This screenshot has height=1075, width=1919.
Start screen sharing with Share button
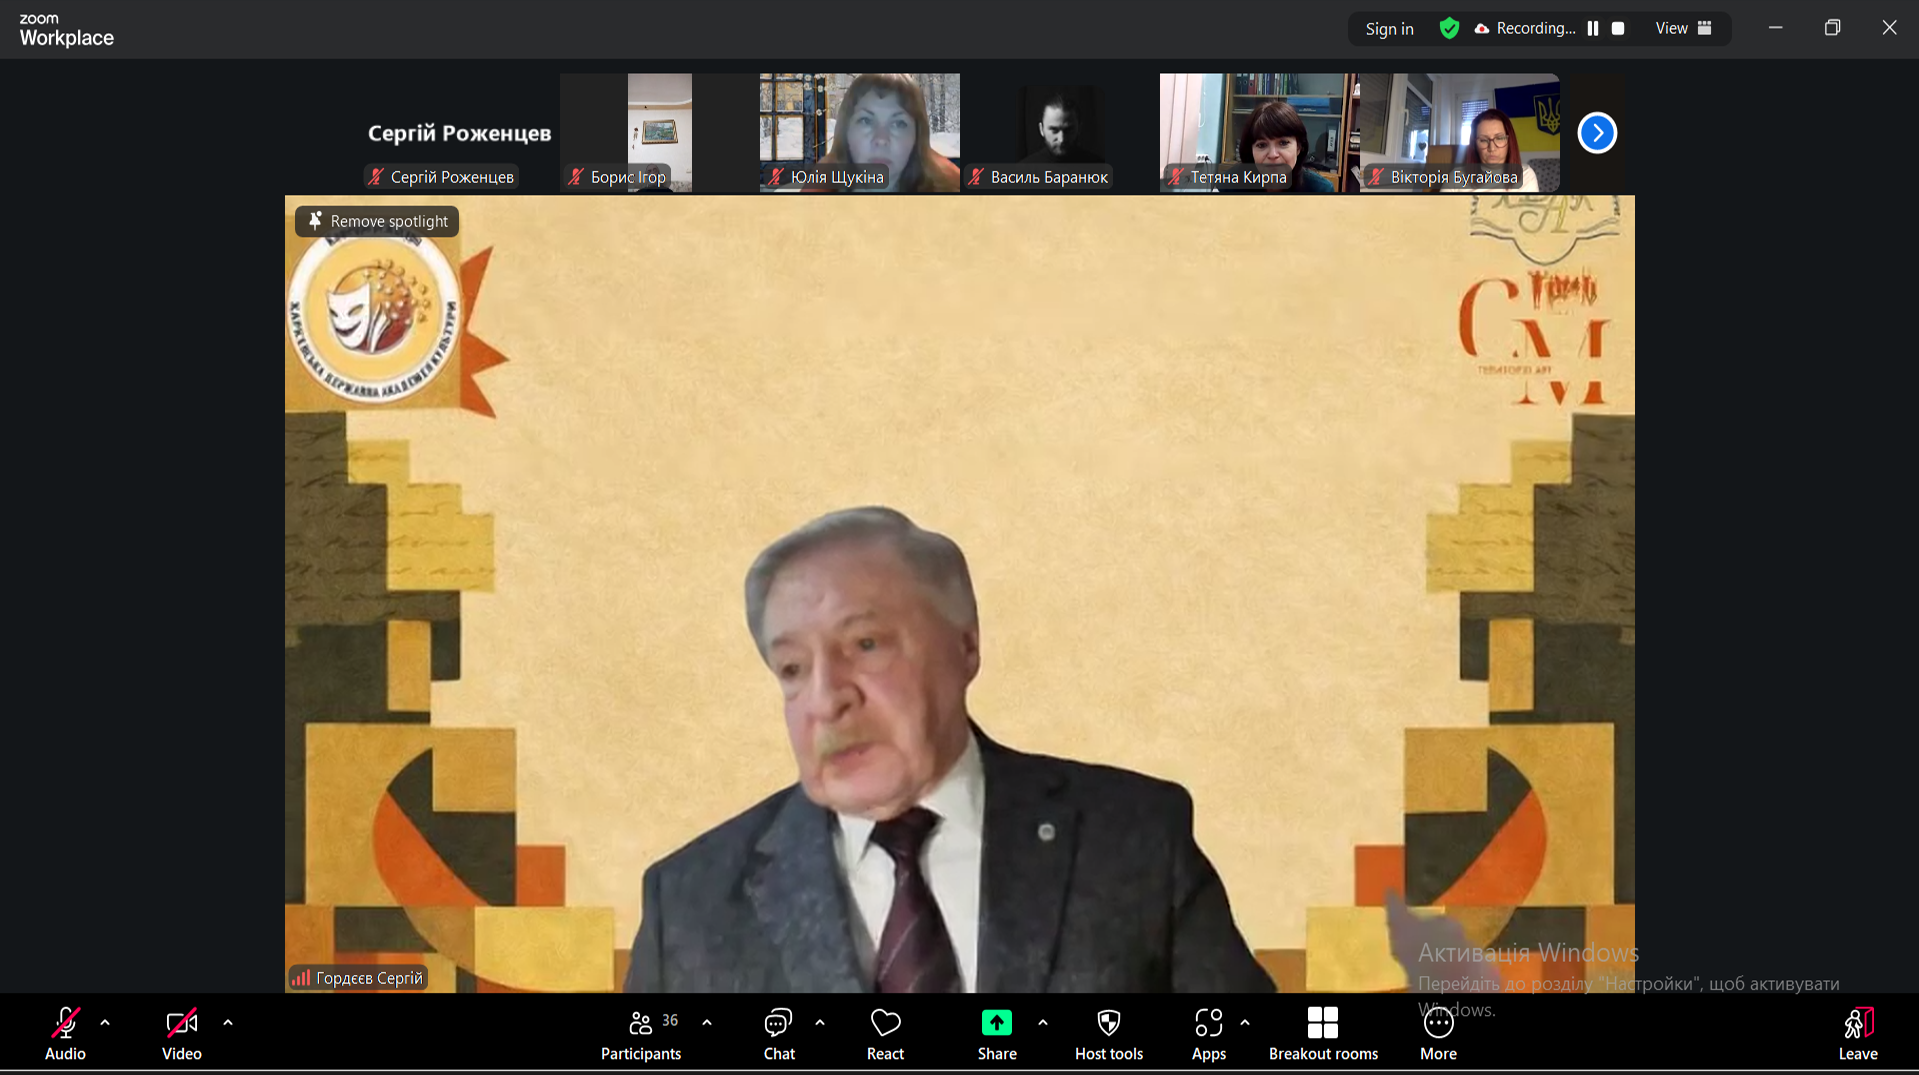[996, 1034]
